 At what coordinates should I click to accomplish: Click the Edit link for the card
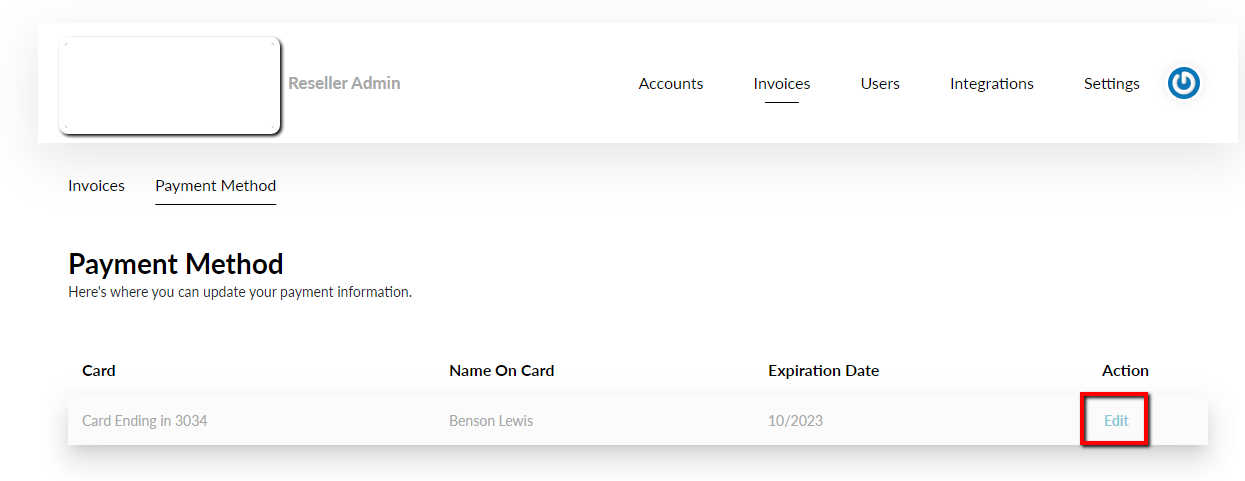(1116, 421)
